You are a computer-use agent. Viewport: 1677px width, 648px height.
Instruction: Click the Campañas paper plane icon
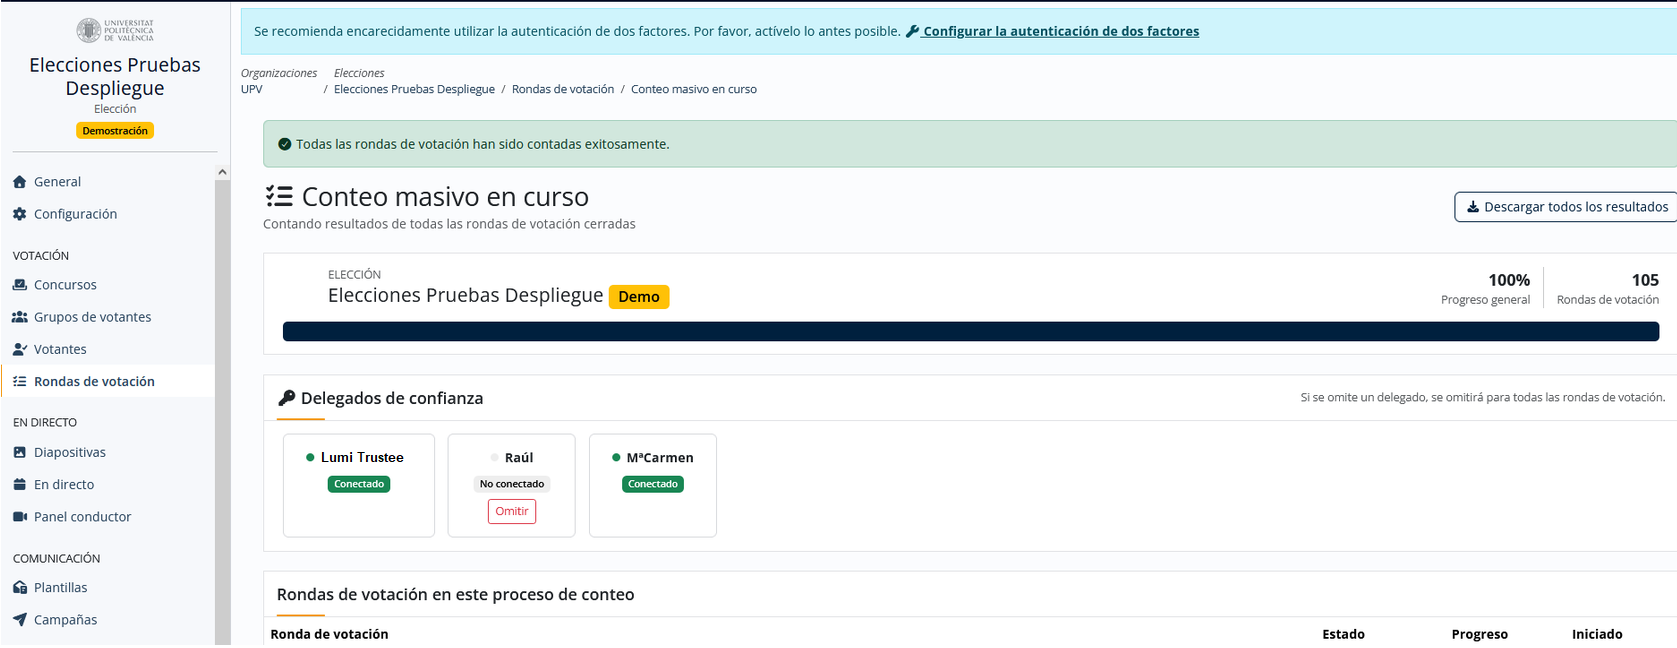tap(19, 620)
